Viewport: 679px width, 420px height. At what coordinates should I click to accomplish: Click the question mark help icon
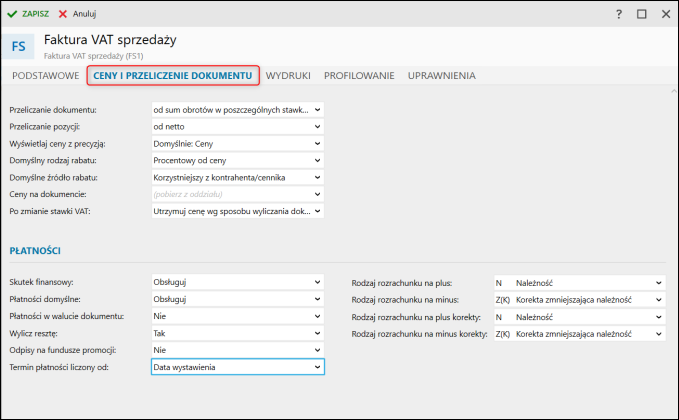(619, 14)
